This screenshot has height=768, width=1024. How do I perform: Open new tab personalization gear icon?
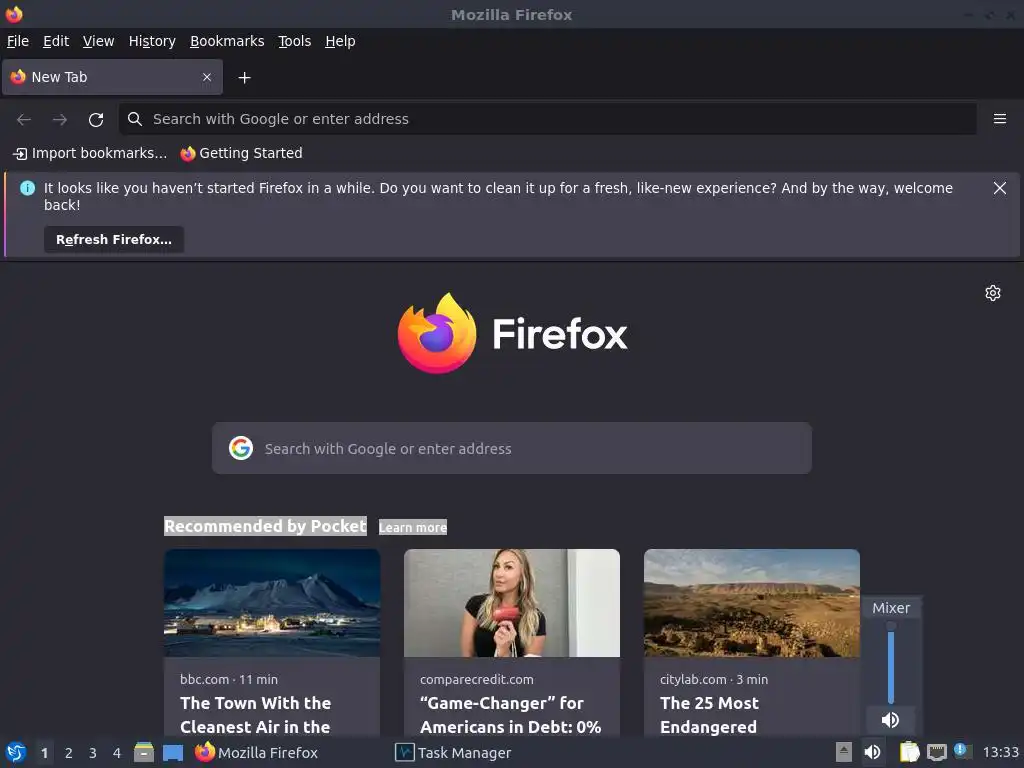pos(993,293)
